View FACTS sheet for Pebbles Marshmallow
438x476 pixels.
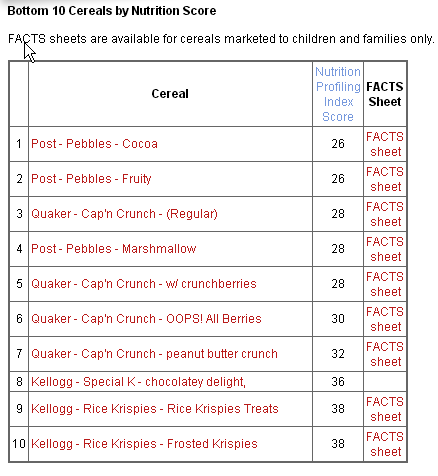[385, 249]
